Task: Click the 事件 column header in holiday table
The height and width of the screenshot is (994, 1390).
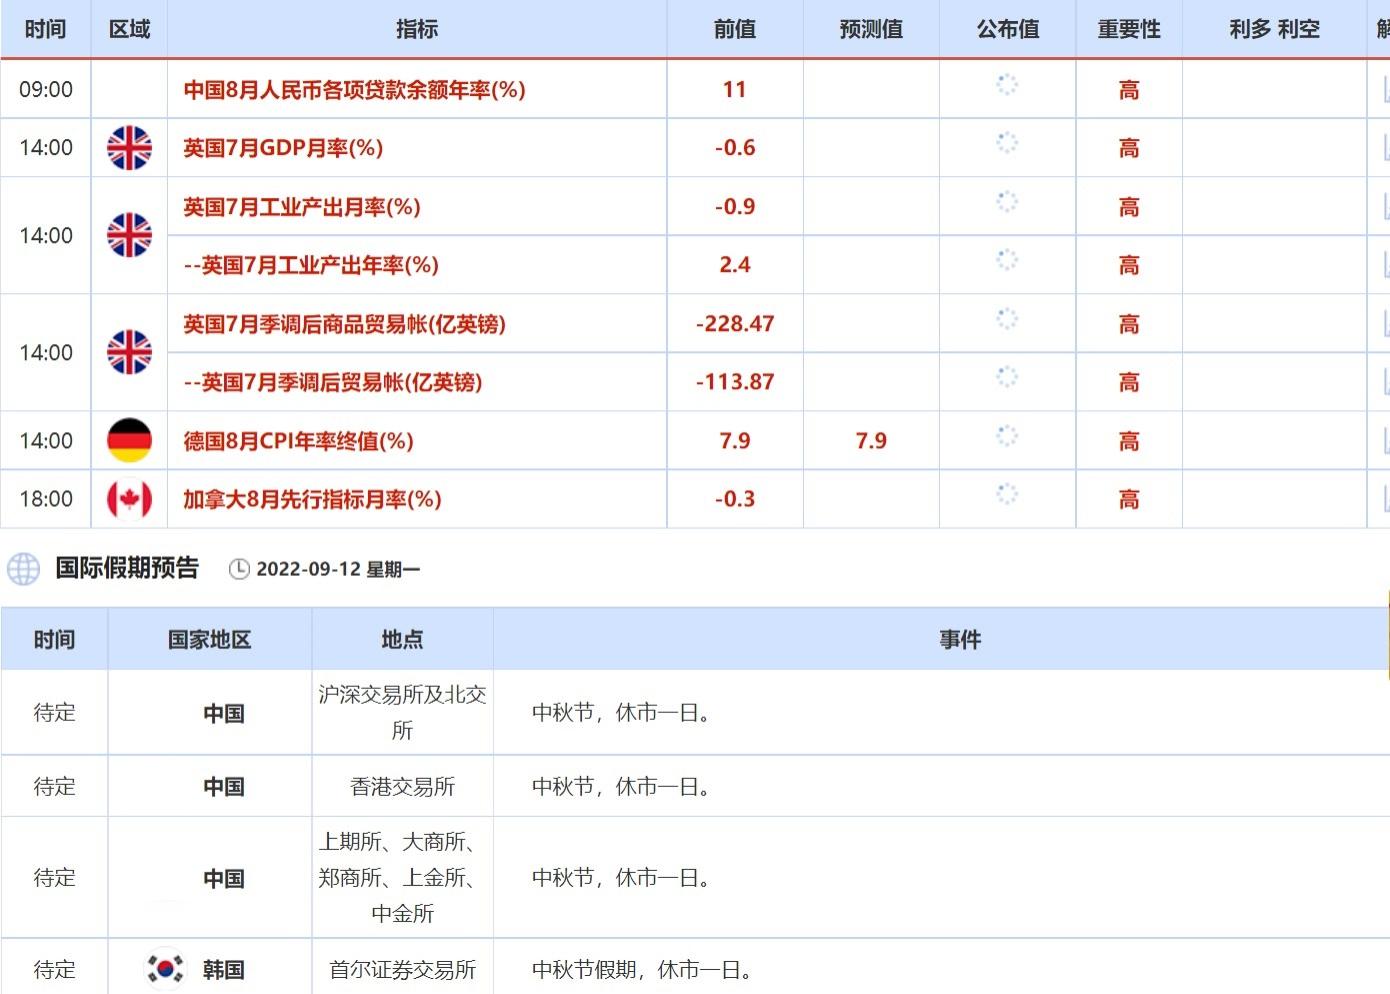Action: 960,639
